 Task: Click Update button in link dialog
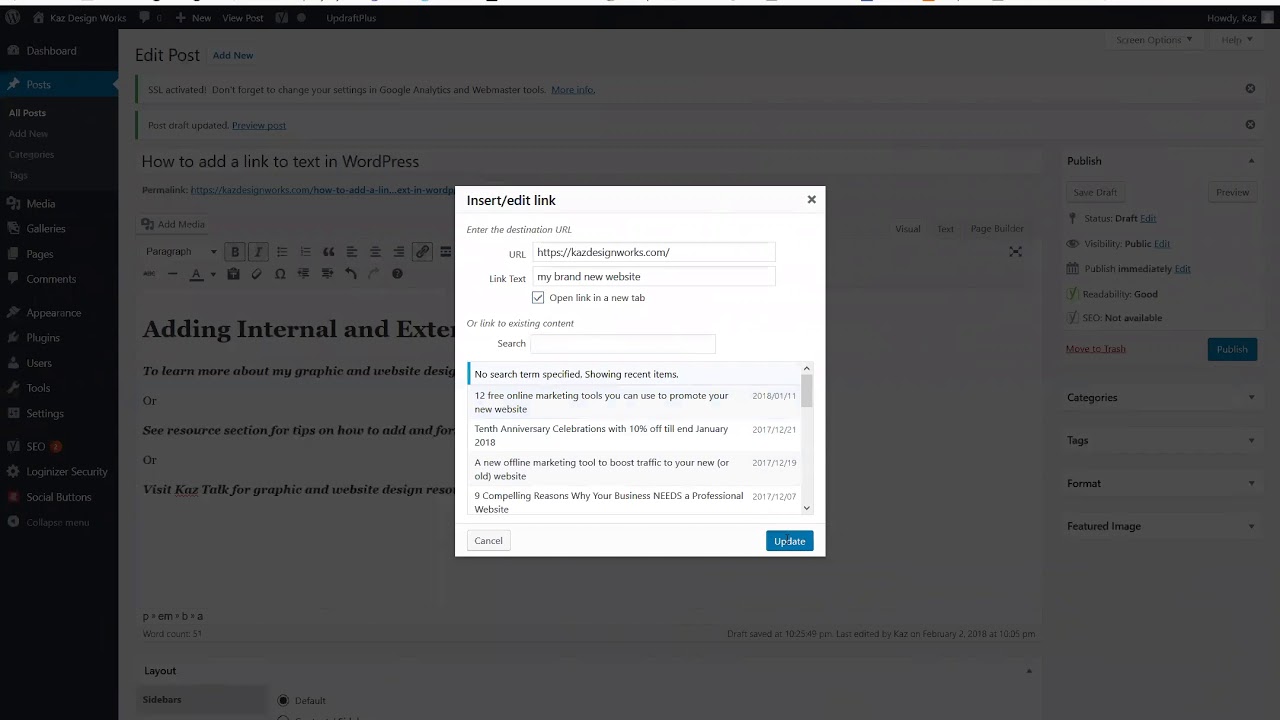point(789,541)
